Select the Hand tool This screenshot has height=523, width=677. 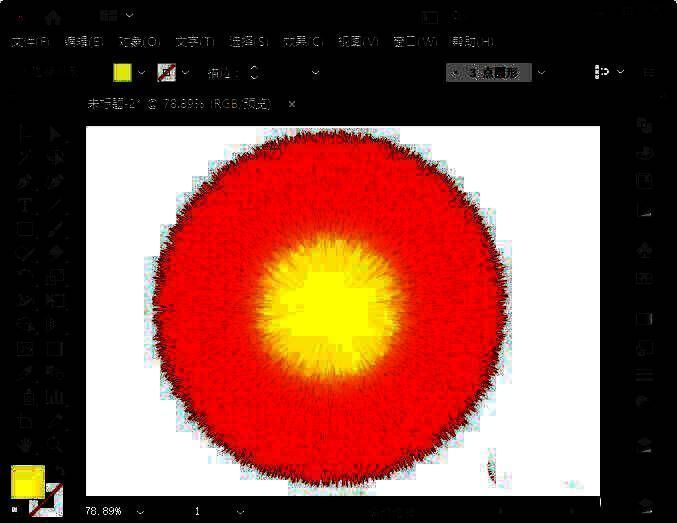[26, 445]
